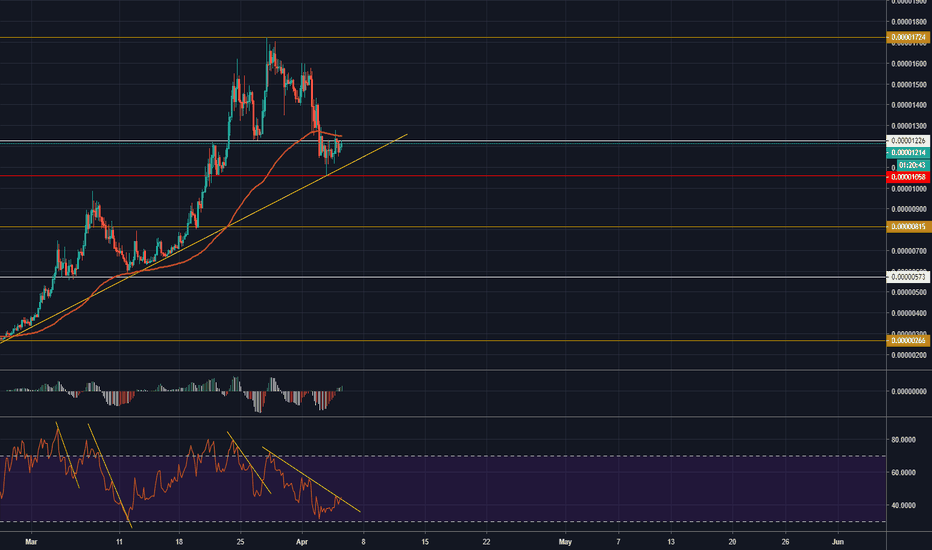Select the orange 0.00000266 price label

point(908,341)
